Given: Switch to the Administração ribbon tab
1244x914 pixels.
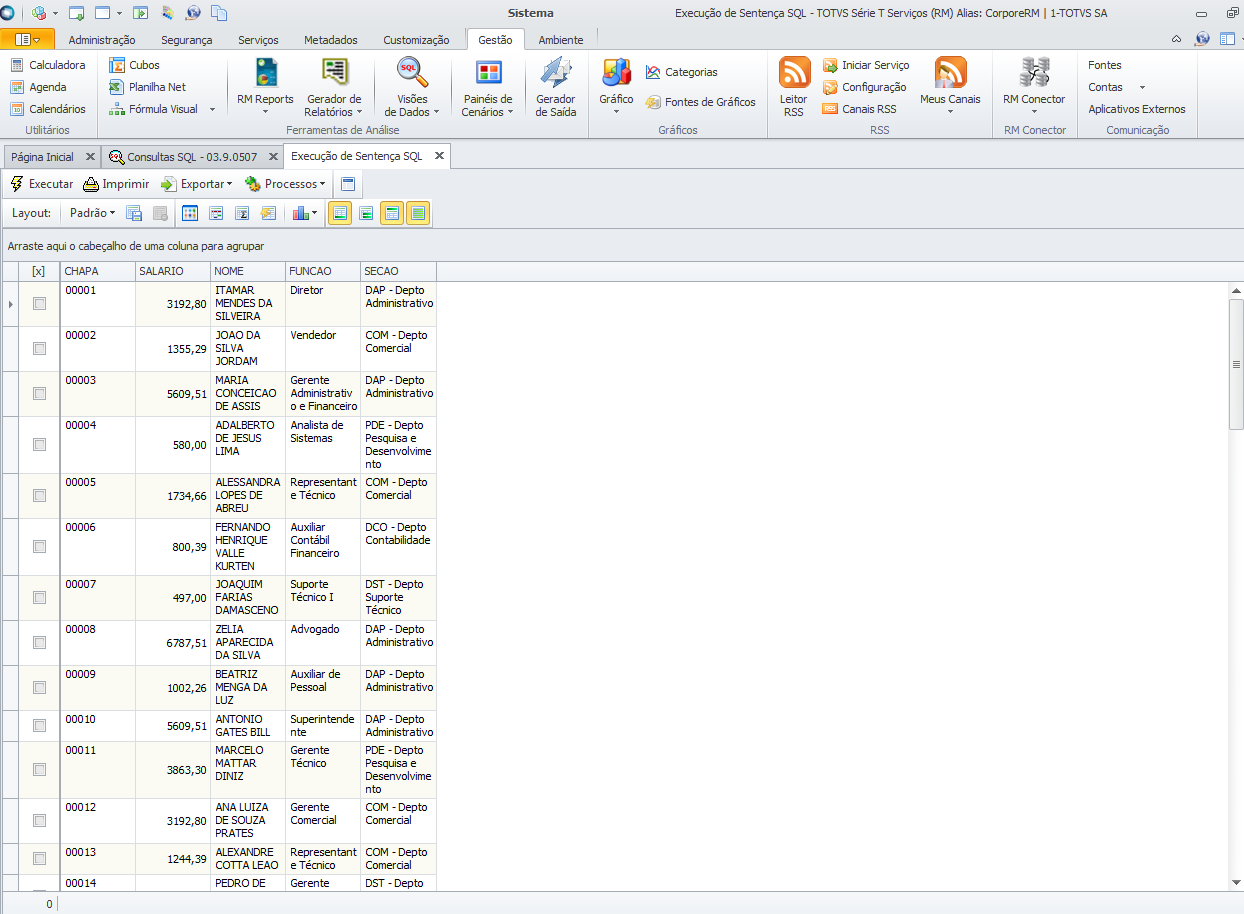Looking at the screenshot, I should (102, 40).
